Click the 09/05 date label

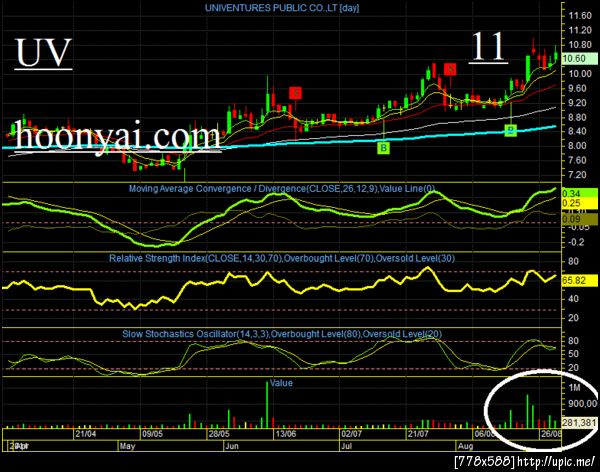point(152,434)
